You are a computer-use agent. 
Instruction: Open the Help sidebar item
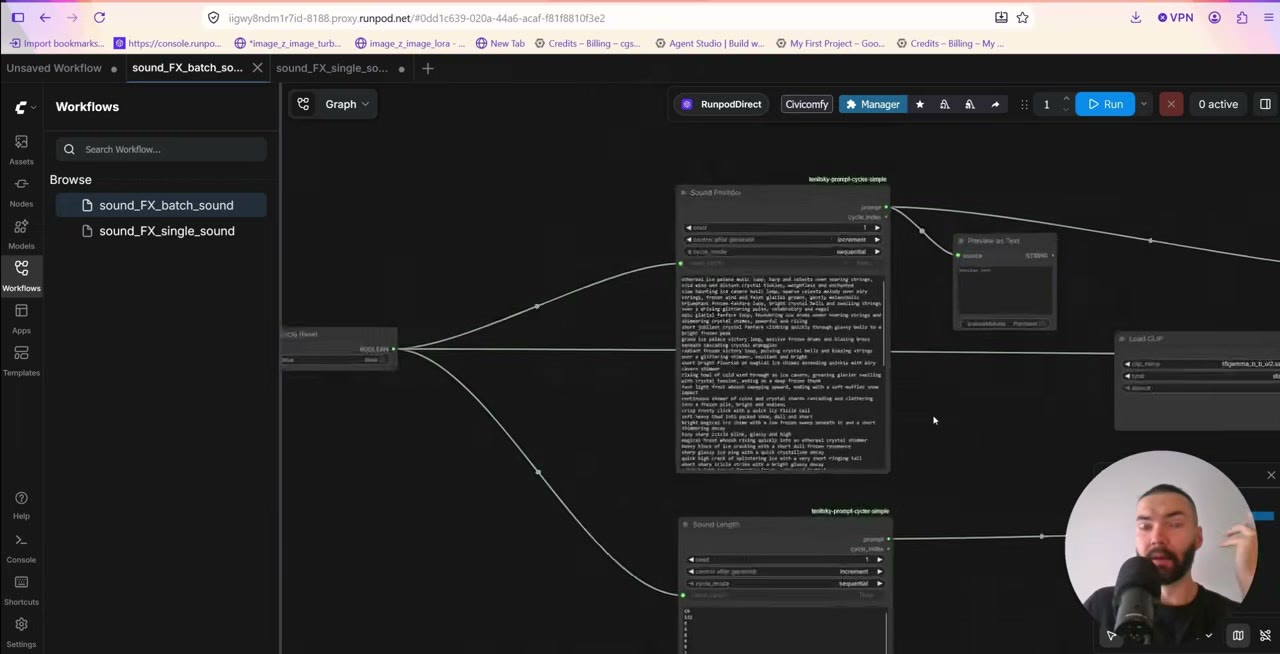click(x=21, y=505)
